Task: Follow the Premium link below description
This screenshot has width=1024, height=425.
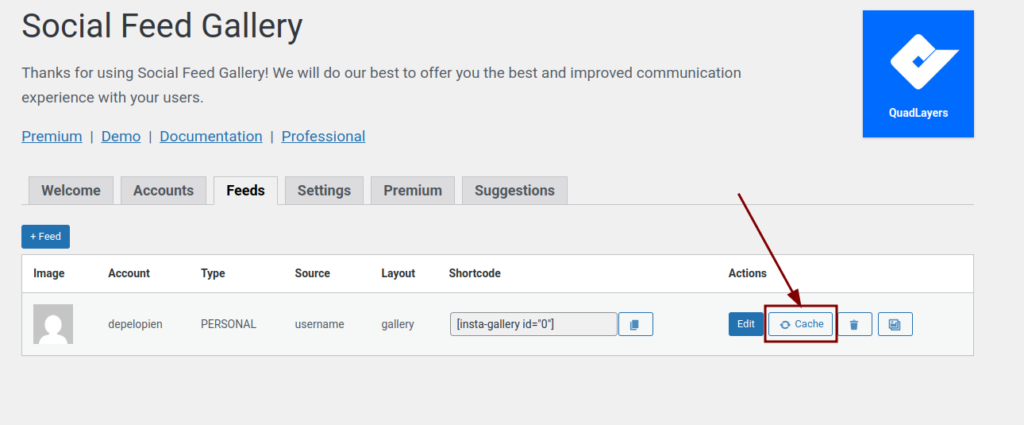Action: [52, 136]
